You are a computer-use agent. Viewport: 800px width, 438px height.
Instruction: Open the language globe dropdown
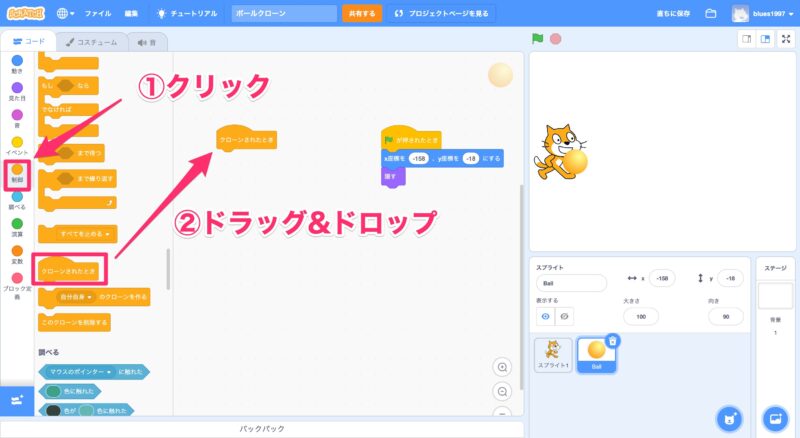tap(66, 14)
